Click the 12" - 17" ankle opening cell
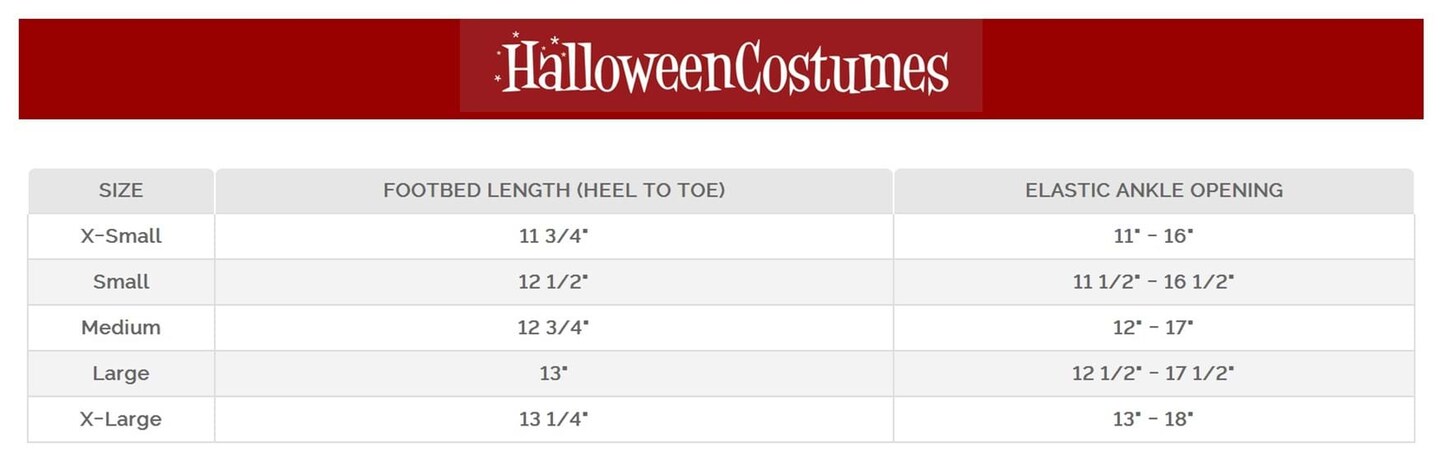 point(1153,328)
